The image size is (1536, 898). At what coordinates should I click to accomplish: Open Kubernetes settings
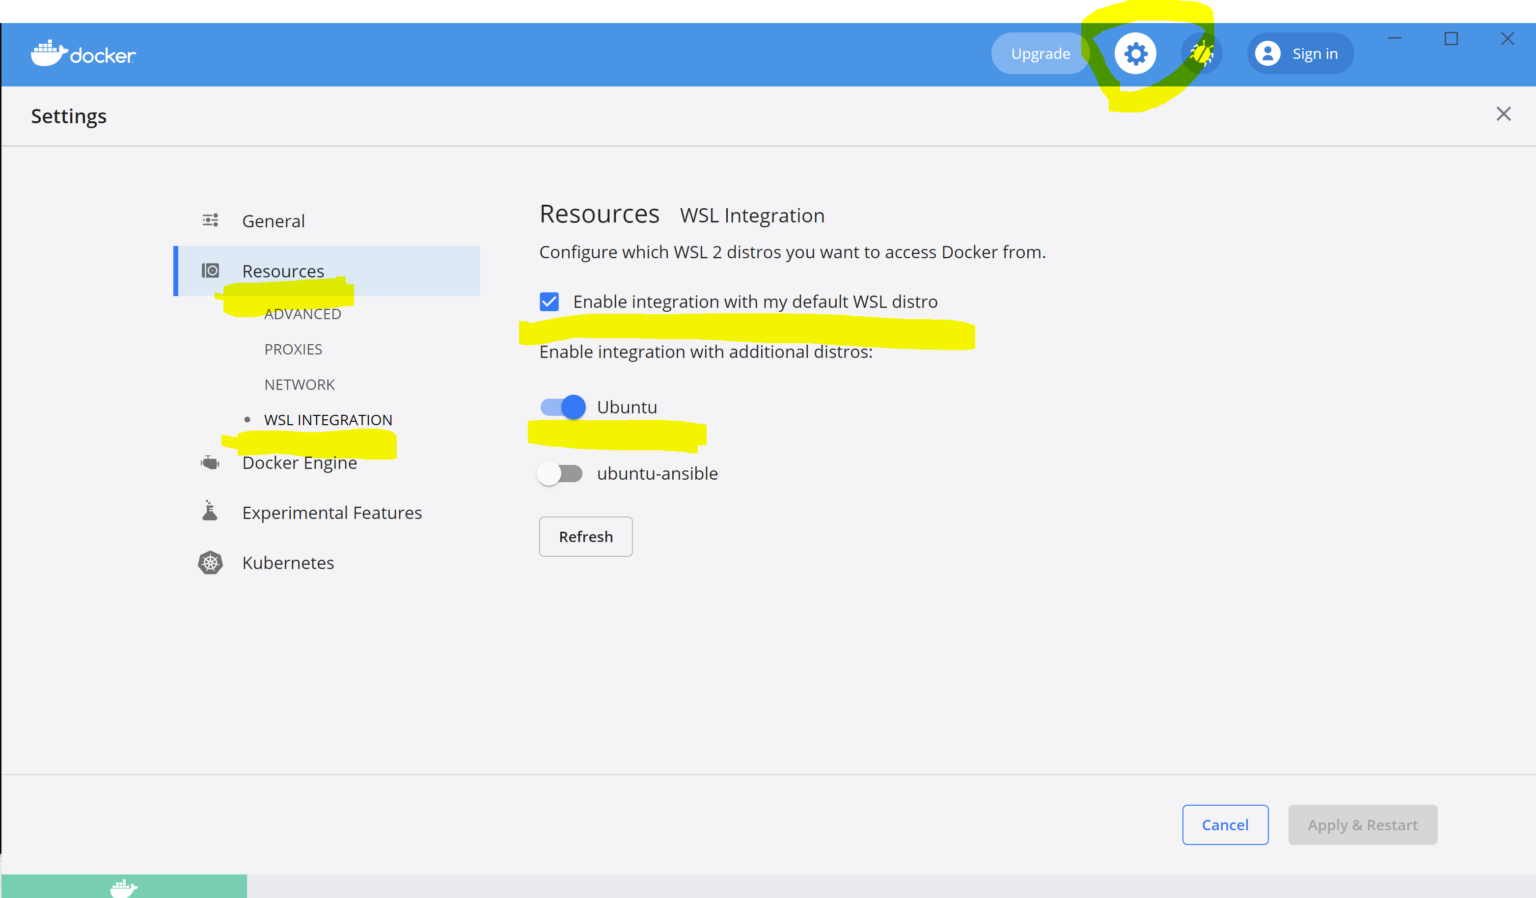coord(288,563)
